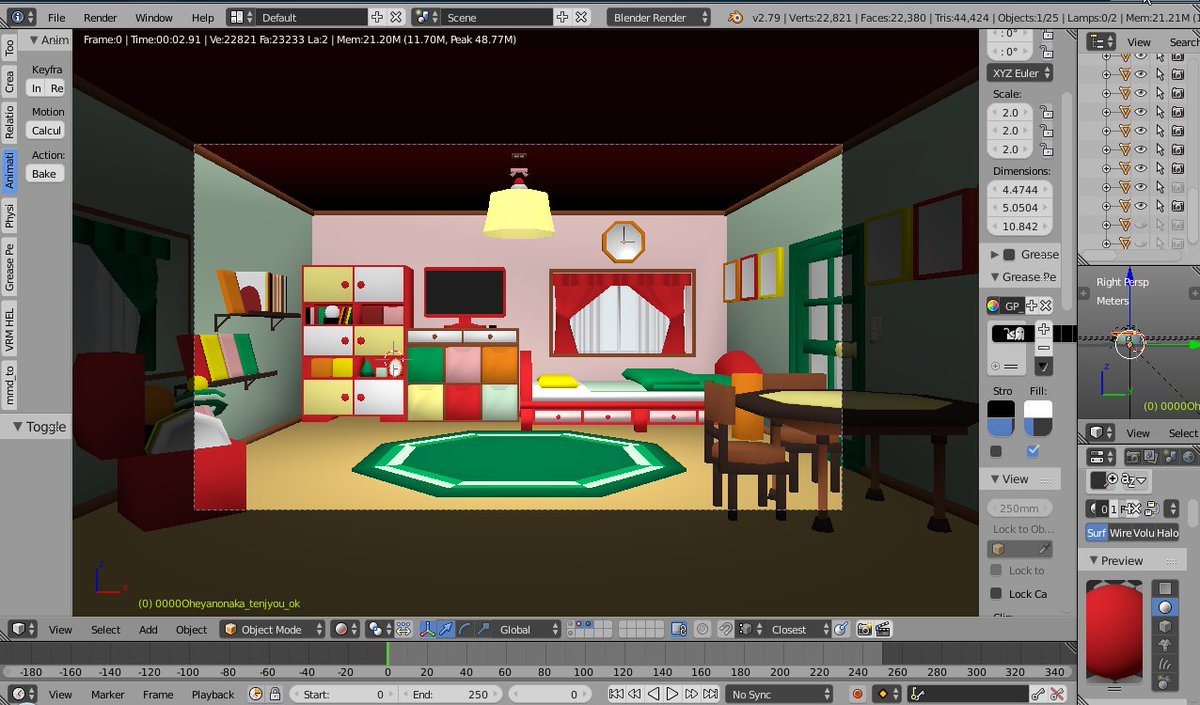Jump to the start frame

616,694
